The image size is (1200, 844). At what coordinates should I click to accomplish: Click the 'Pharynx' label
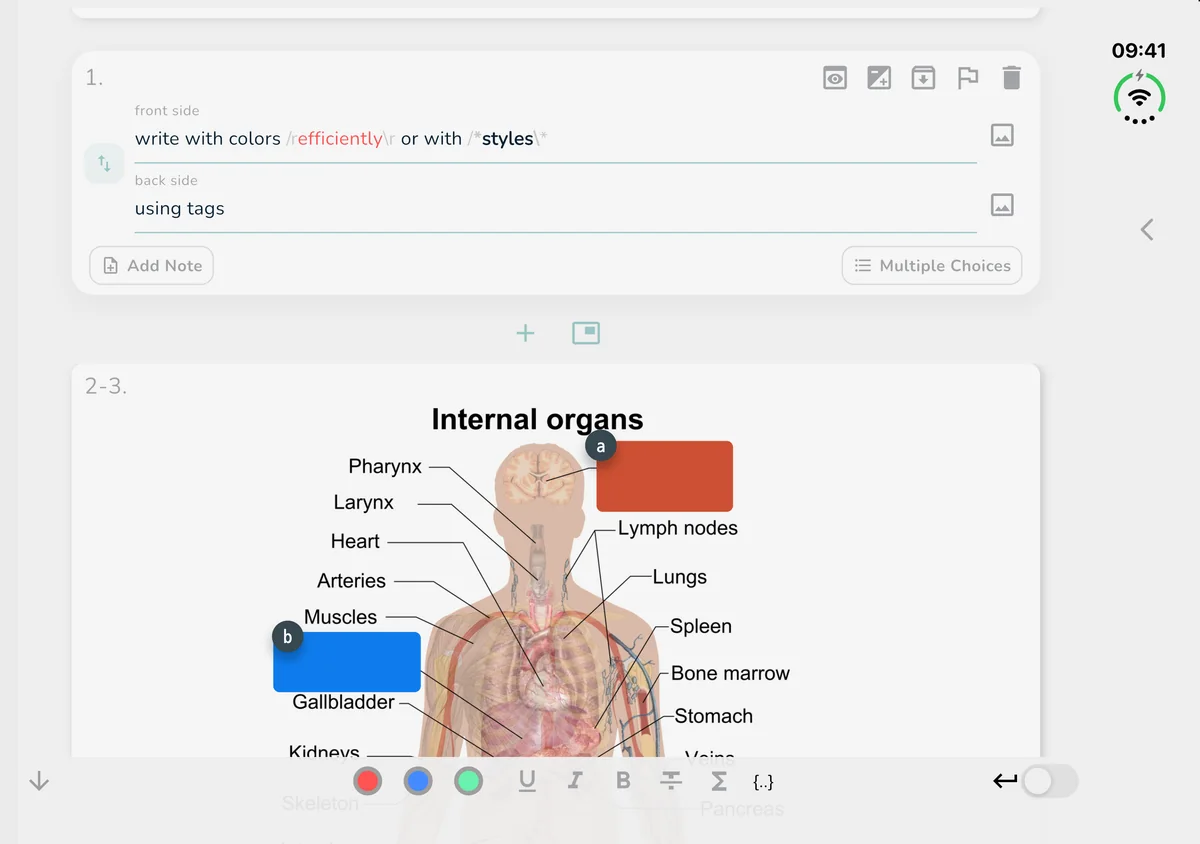(x=385, y=467)
